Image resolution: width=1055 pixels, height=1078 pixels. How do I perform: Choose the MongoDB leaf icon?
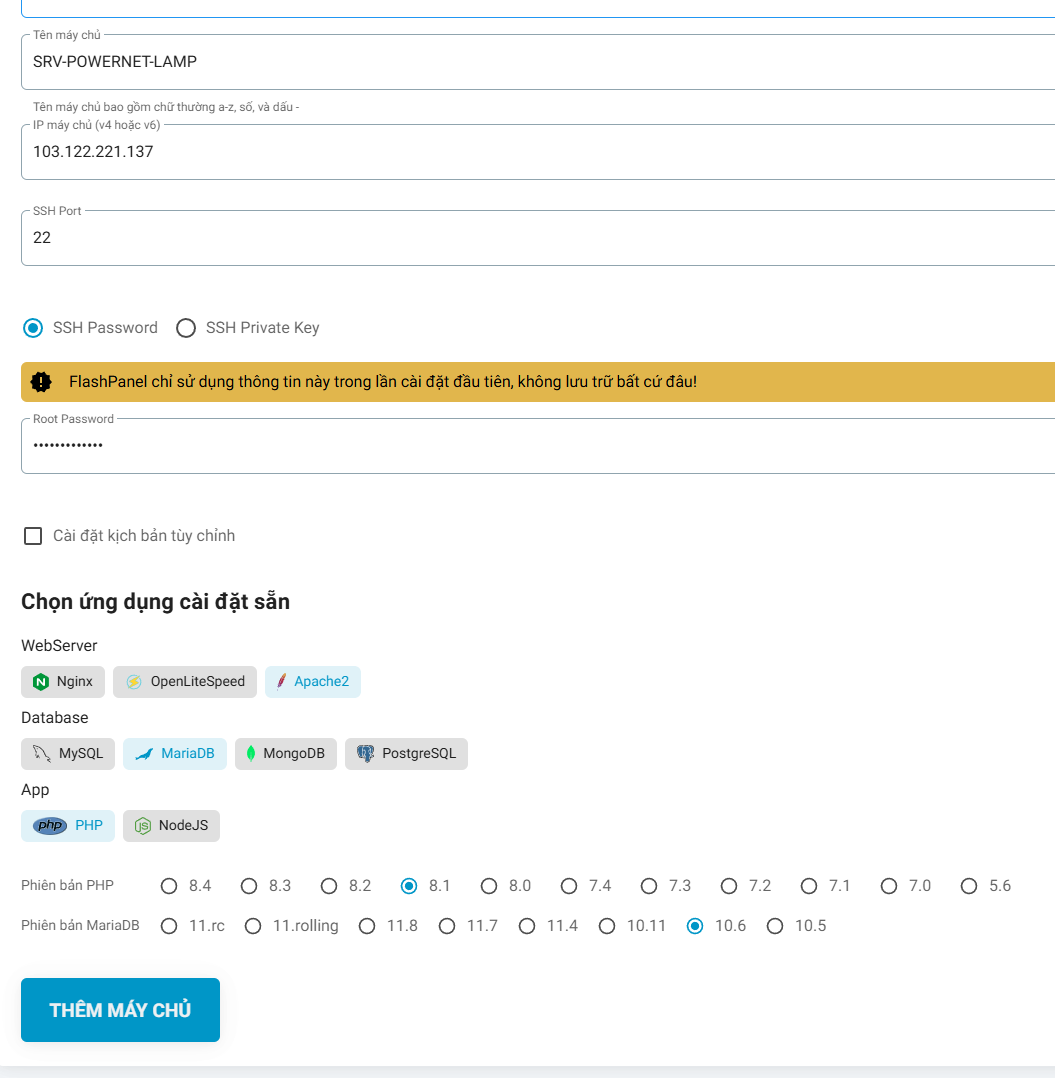click(x=251, y=754)
